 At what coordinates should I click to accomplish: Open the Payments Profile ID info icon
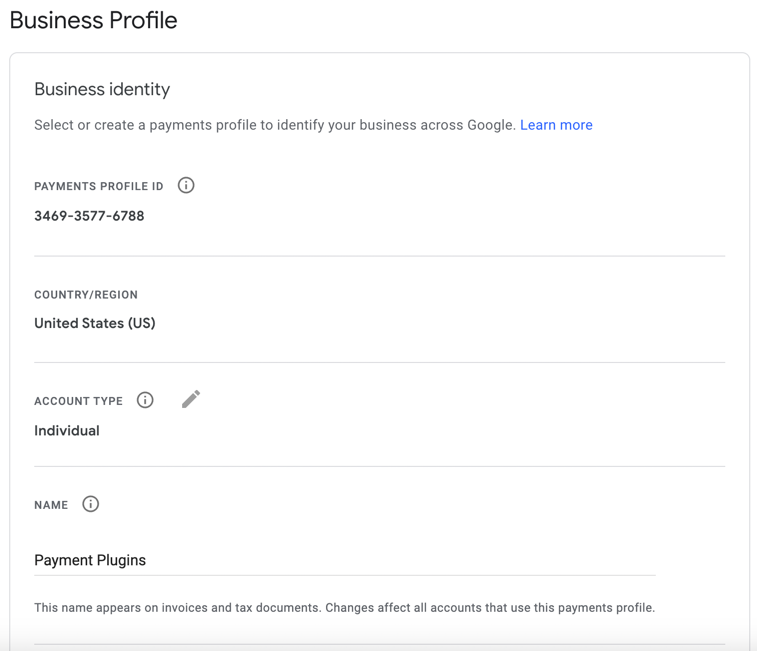(x=186, y=185)
